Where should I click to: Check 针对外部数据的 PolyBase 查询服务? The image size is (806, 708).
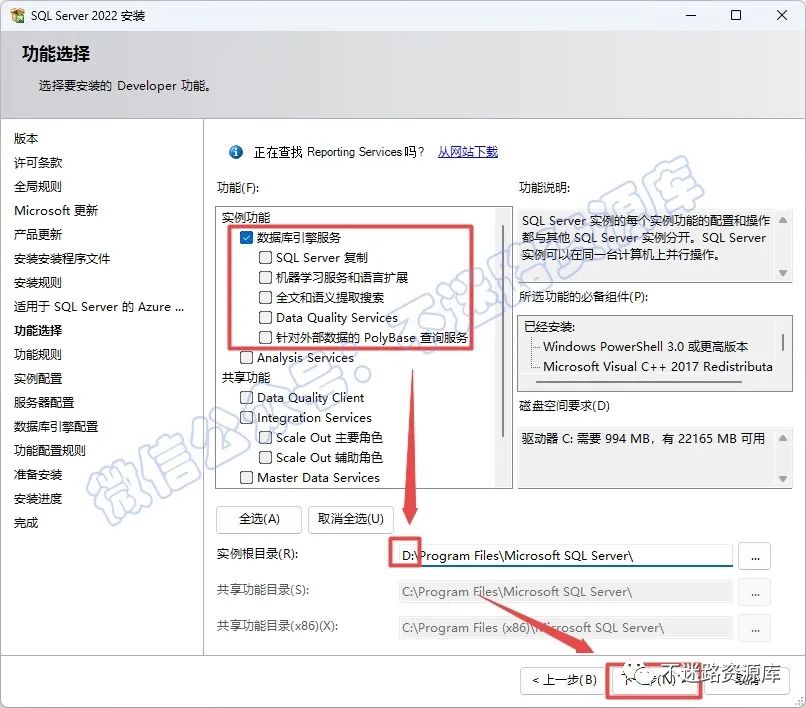click(x=265, y=337)
